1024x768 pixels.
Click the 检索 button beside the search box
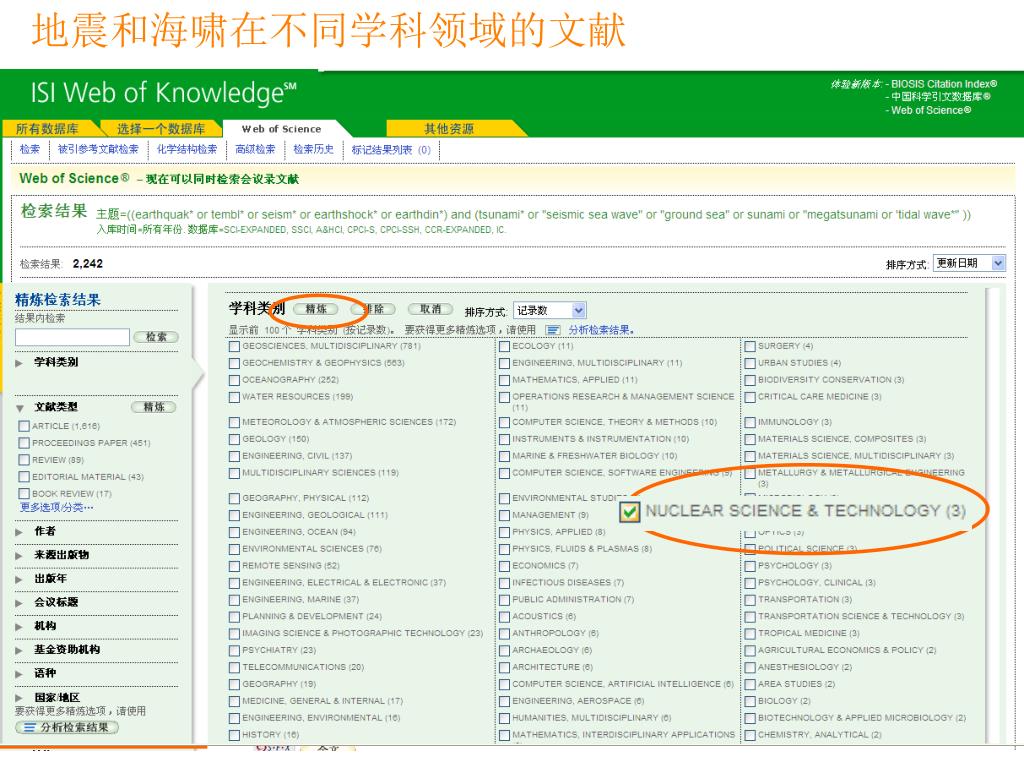click(156, 337)
